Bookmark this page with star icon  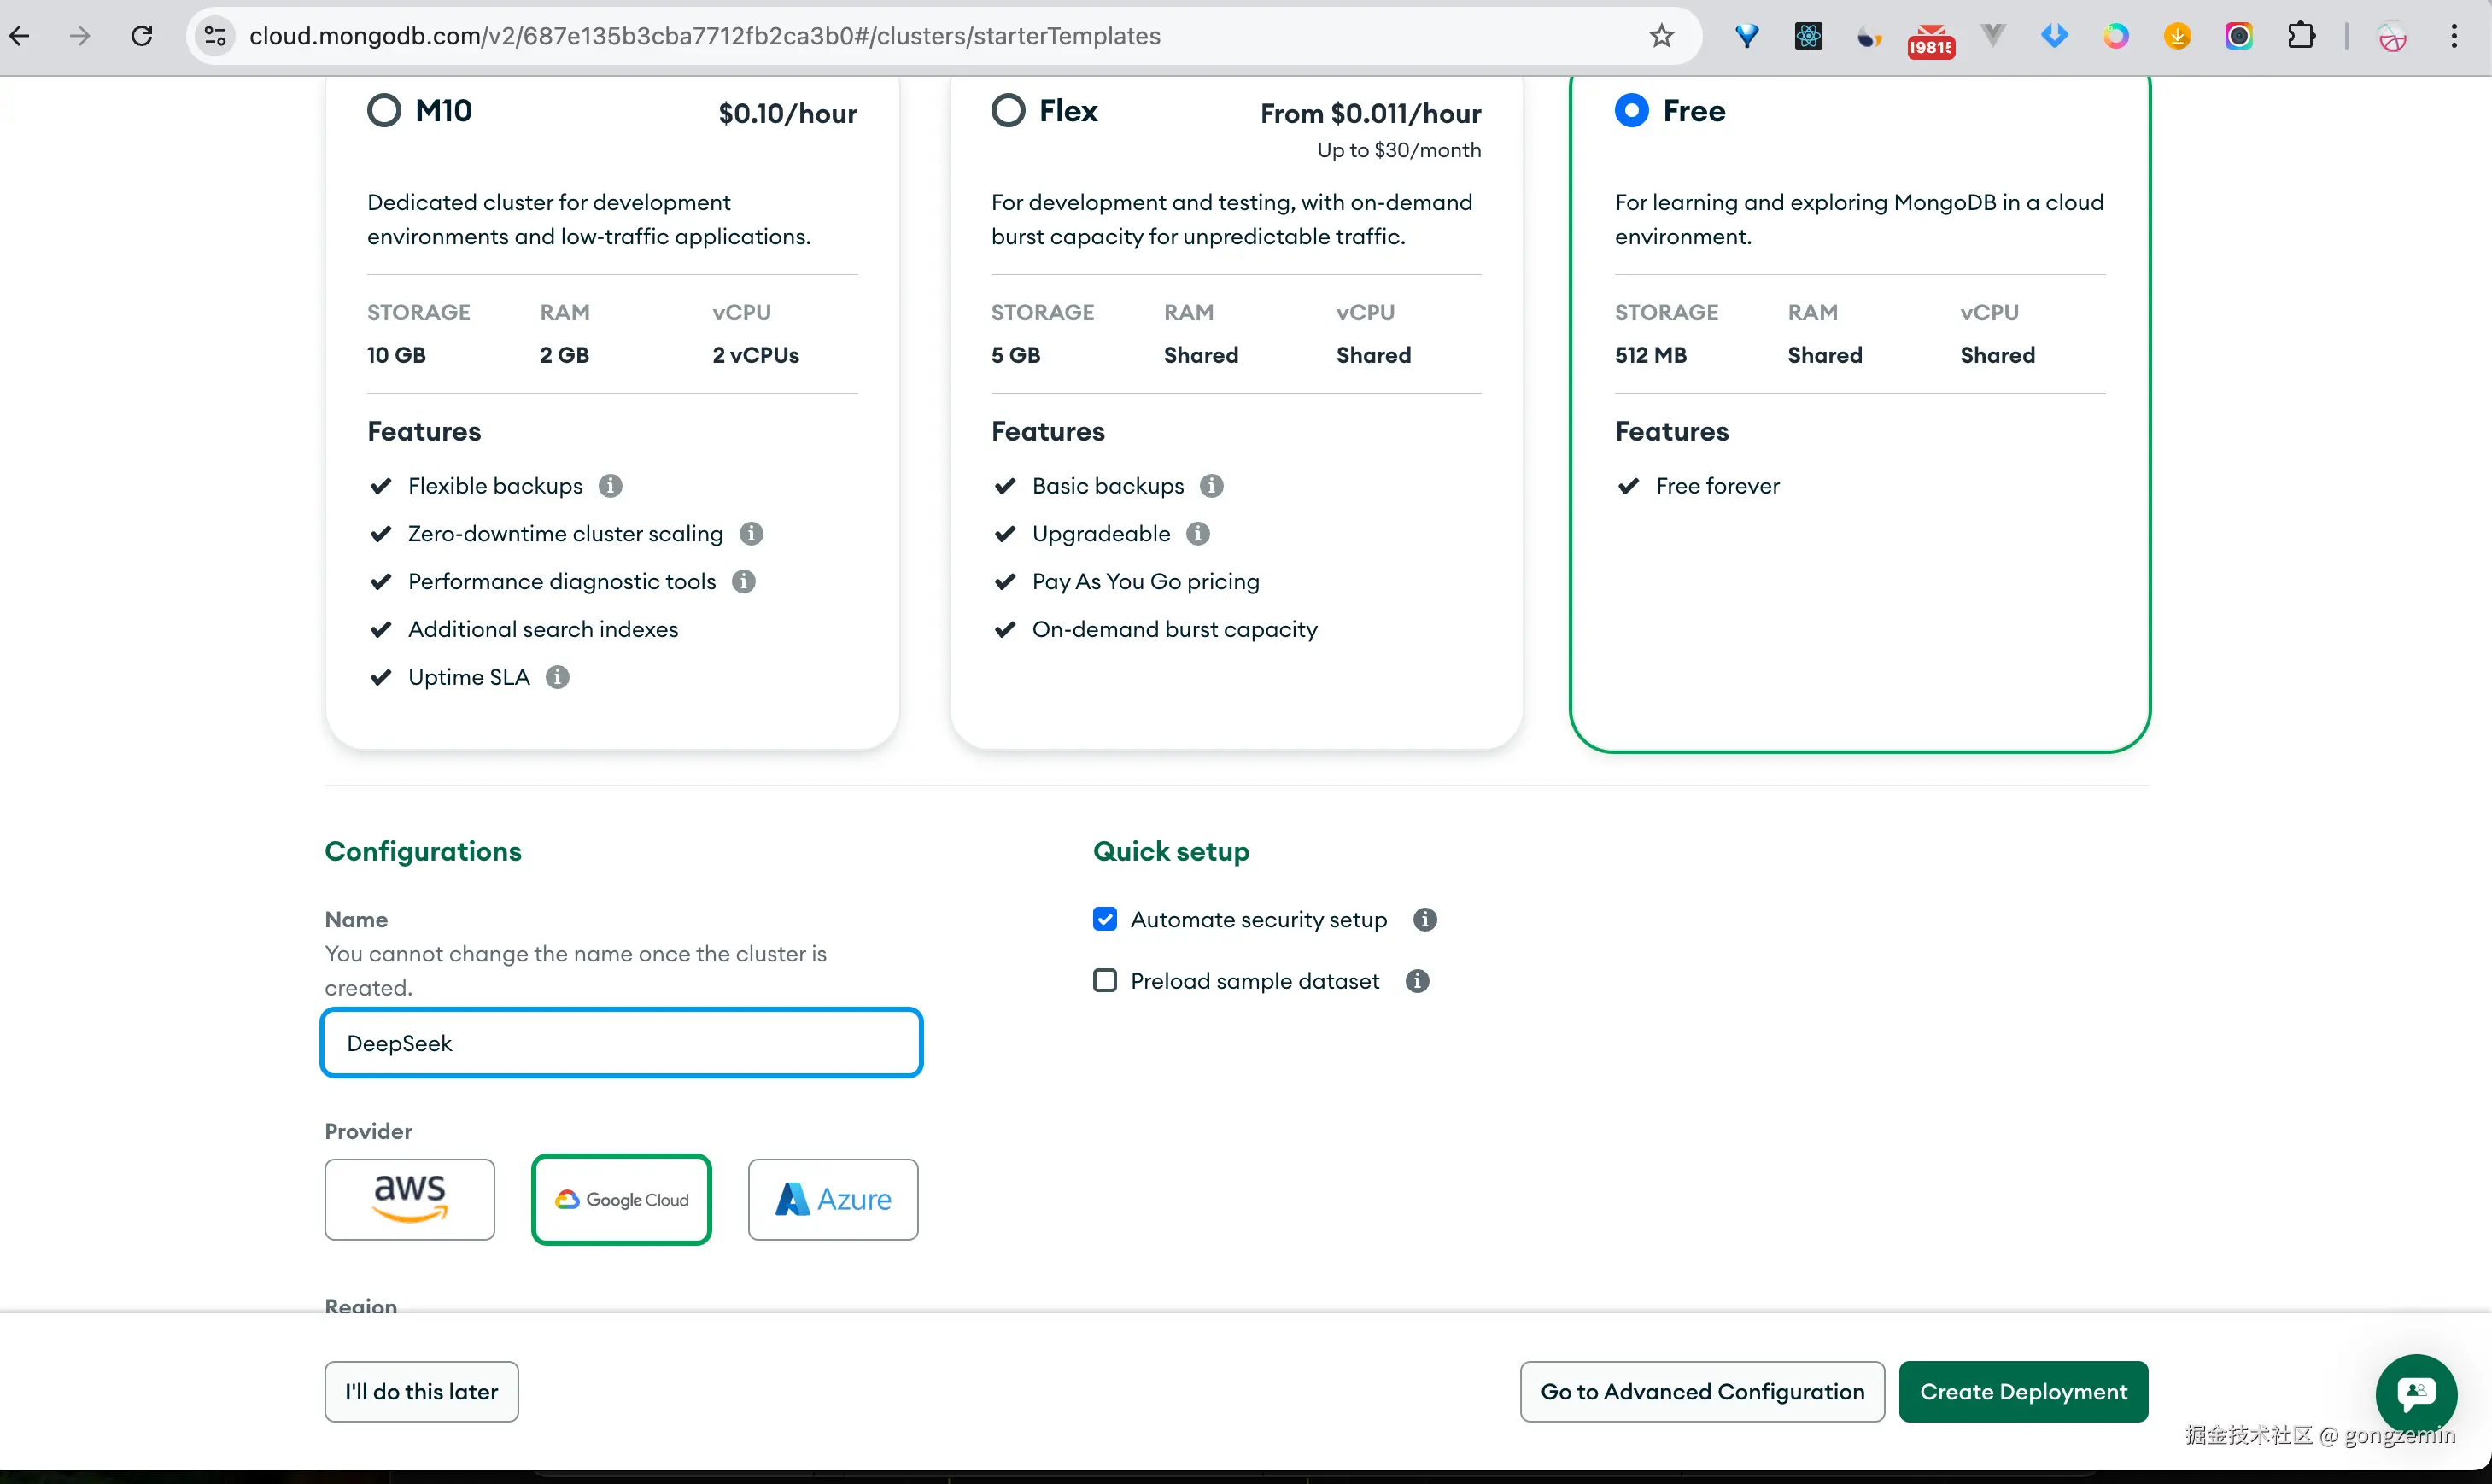point(1661,37)
